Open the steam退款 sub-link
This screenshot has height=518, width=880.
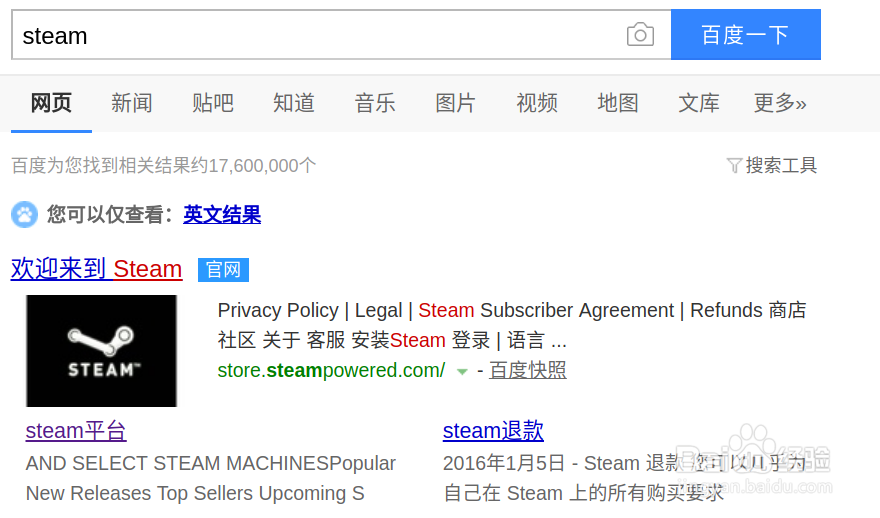tap(493, 431)
